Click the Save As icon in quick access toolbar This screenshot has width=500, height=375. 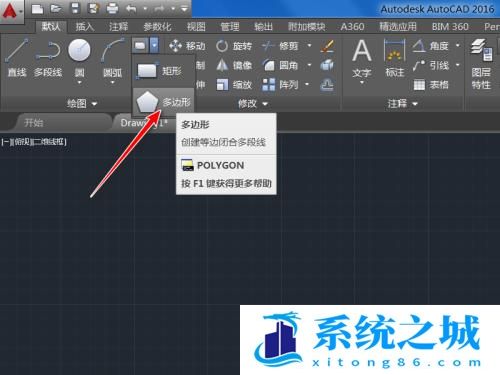pos(94,8)
